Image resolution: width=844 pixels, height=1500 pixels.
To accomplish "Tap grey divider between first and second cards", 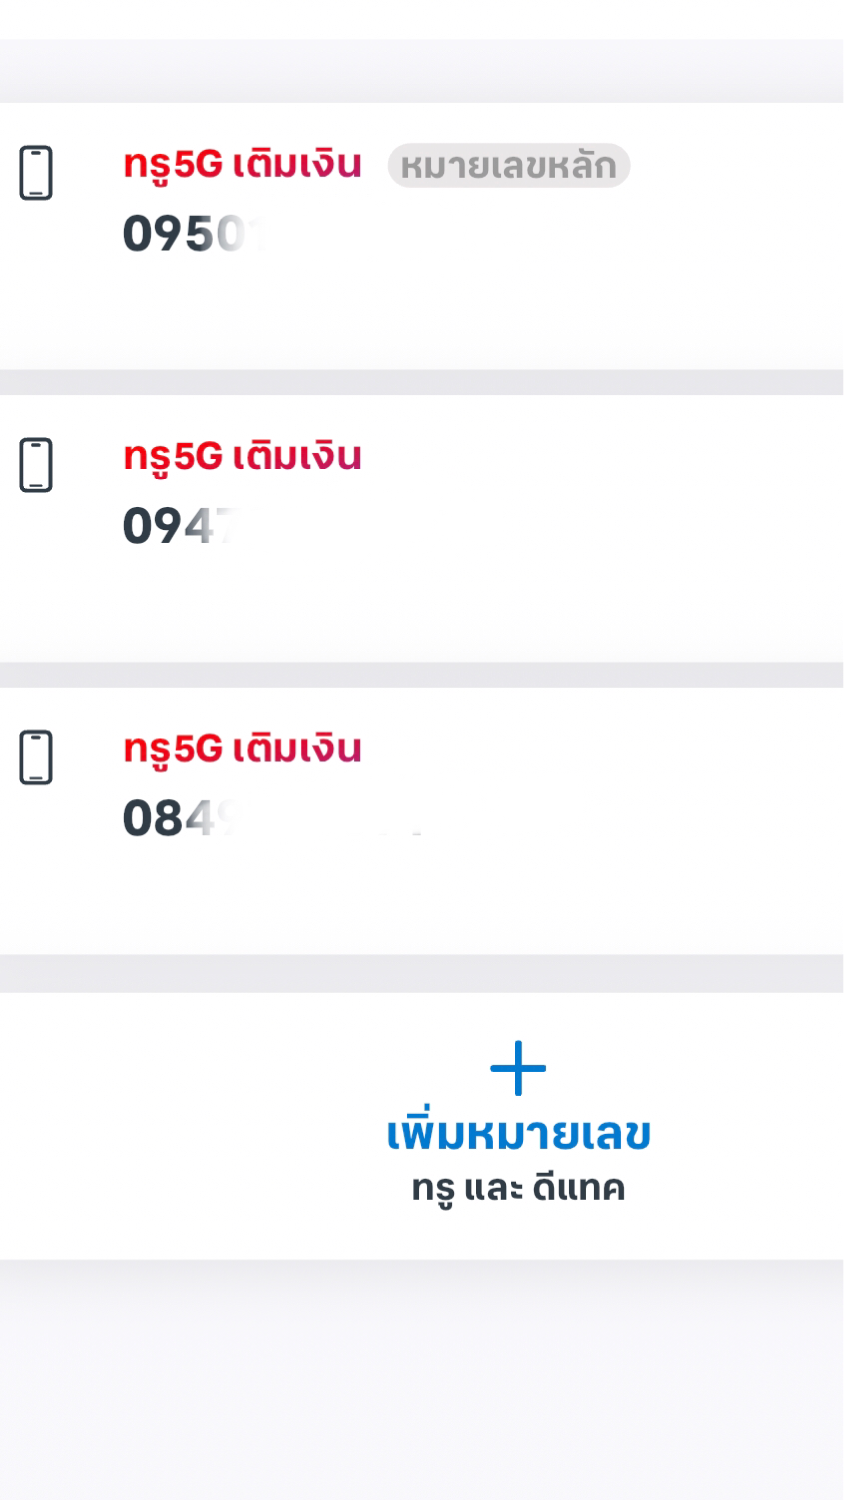I will click(422, 382).
